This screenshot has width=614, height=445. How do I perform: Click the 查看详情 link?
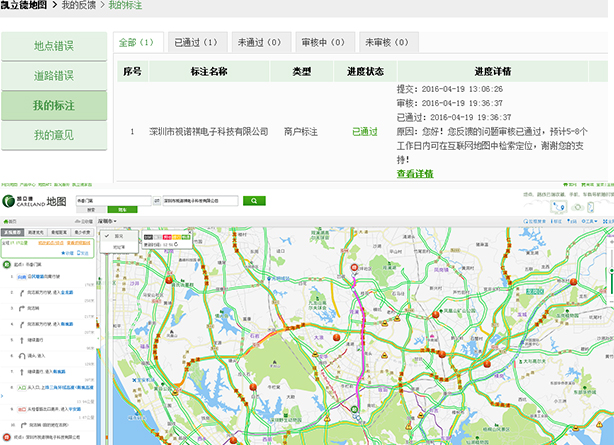pyautogui.click(x=415, y=174)
